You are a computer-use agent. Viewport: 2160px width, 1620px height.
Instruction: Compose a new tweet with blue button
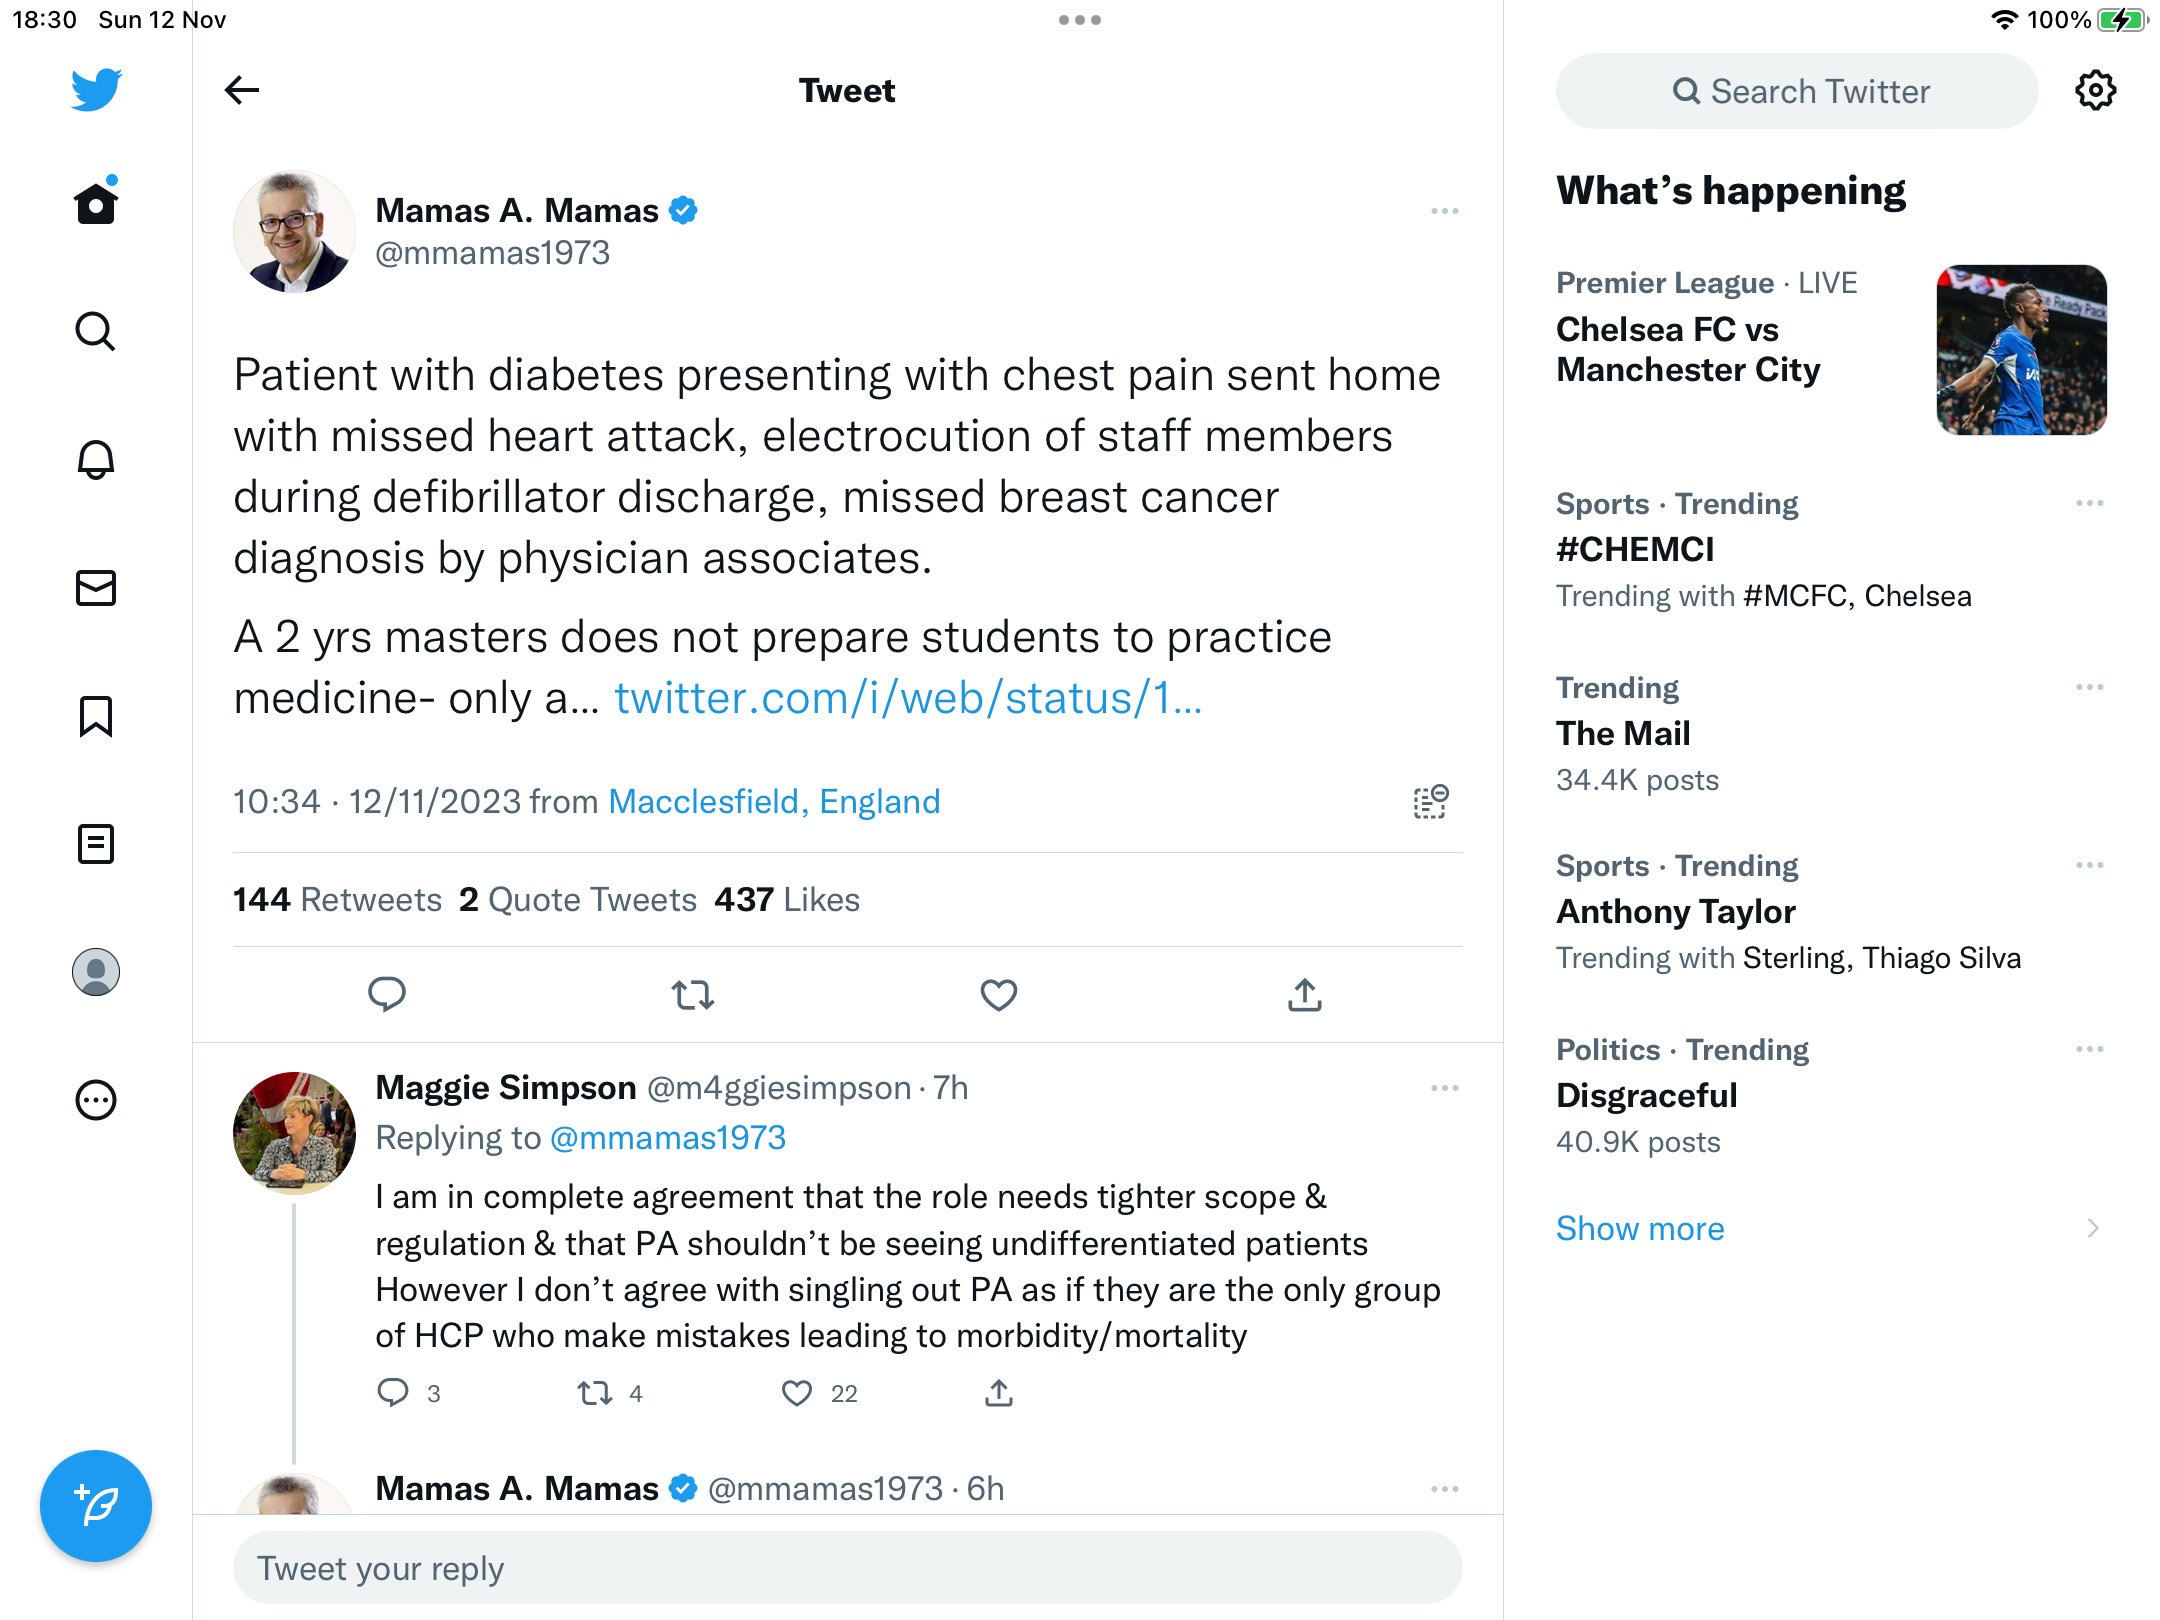(96, 1505)
